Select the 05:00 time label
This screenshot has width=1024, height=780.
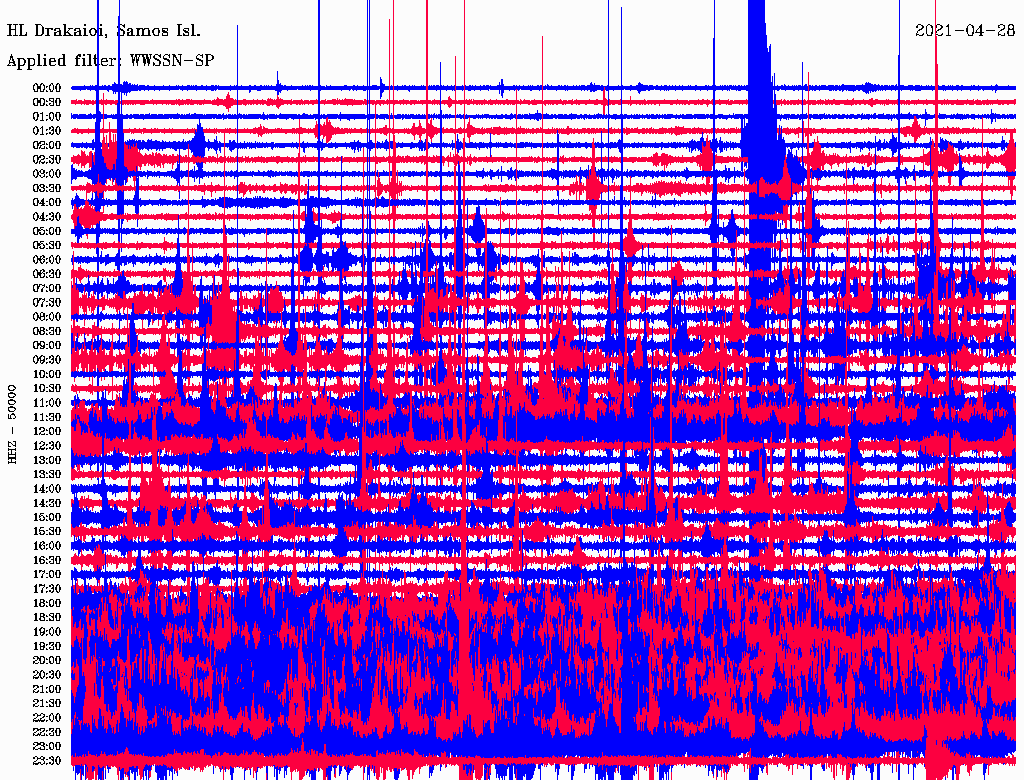(x=47, y=231)
